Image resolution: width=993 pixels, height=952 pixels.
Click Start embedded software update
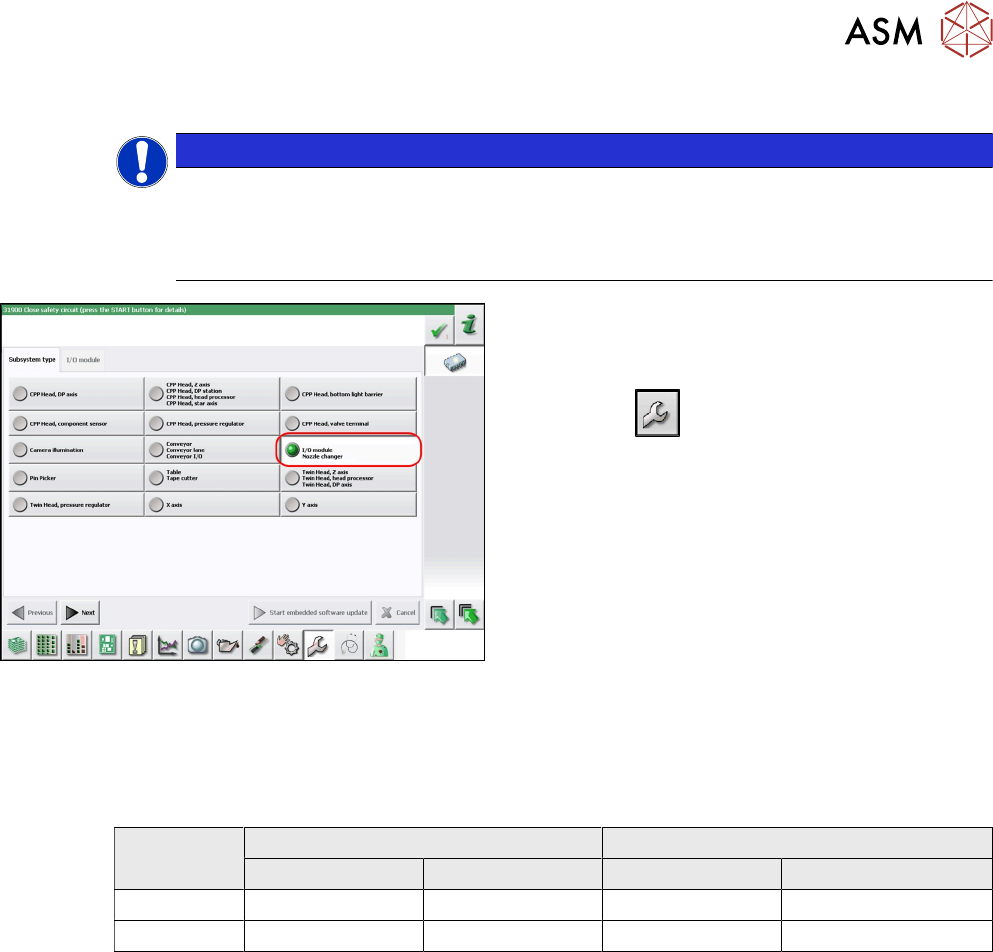[310, 612]
